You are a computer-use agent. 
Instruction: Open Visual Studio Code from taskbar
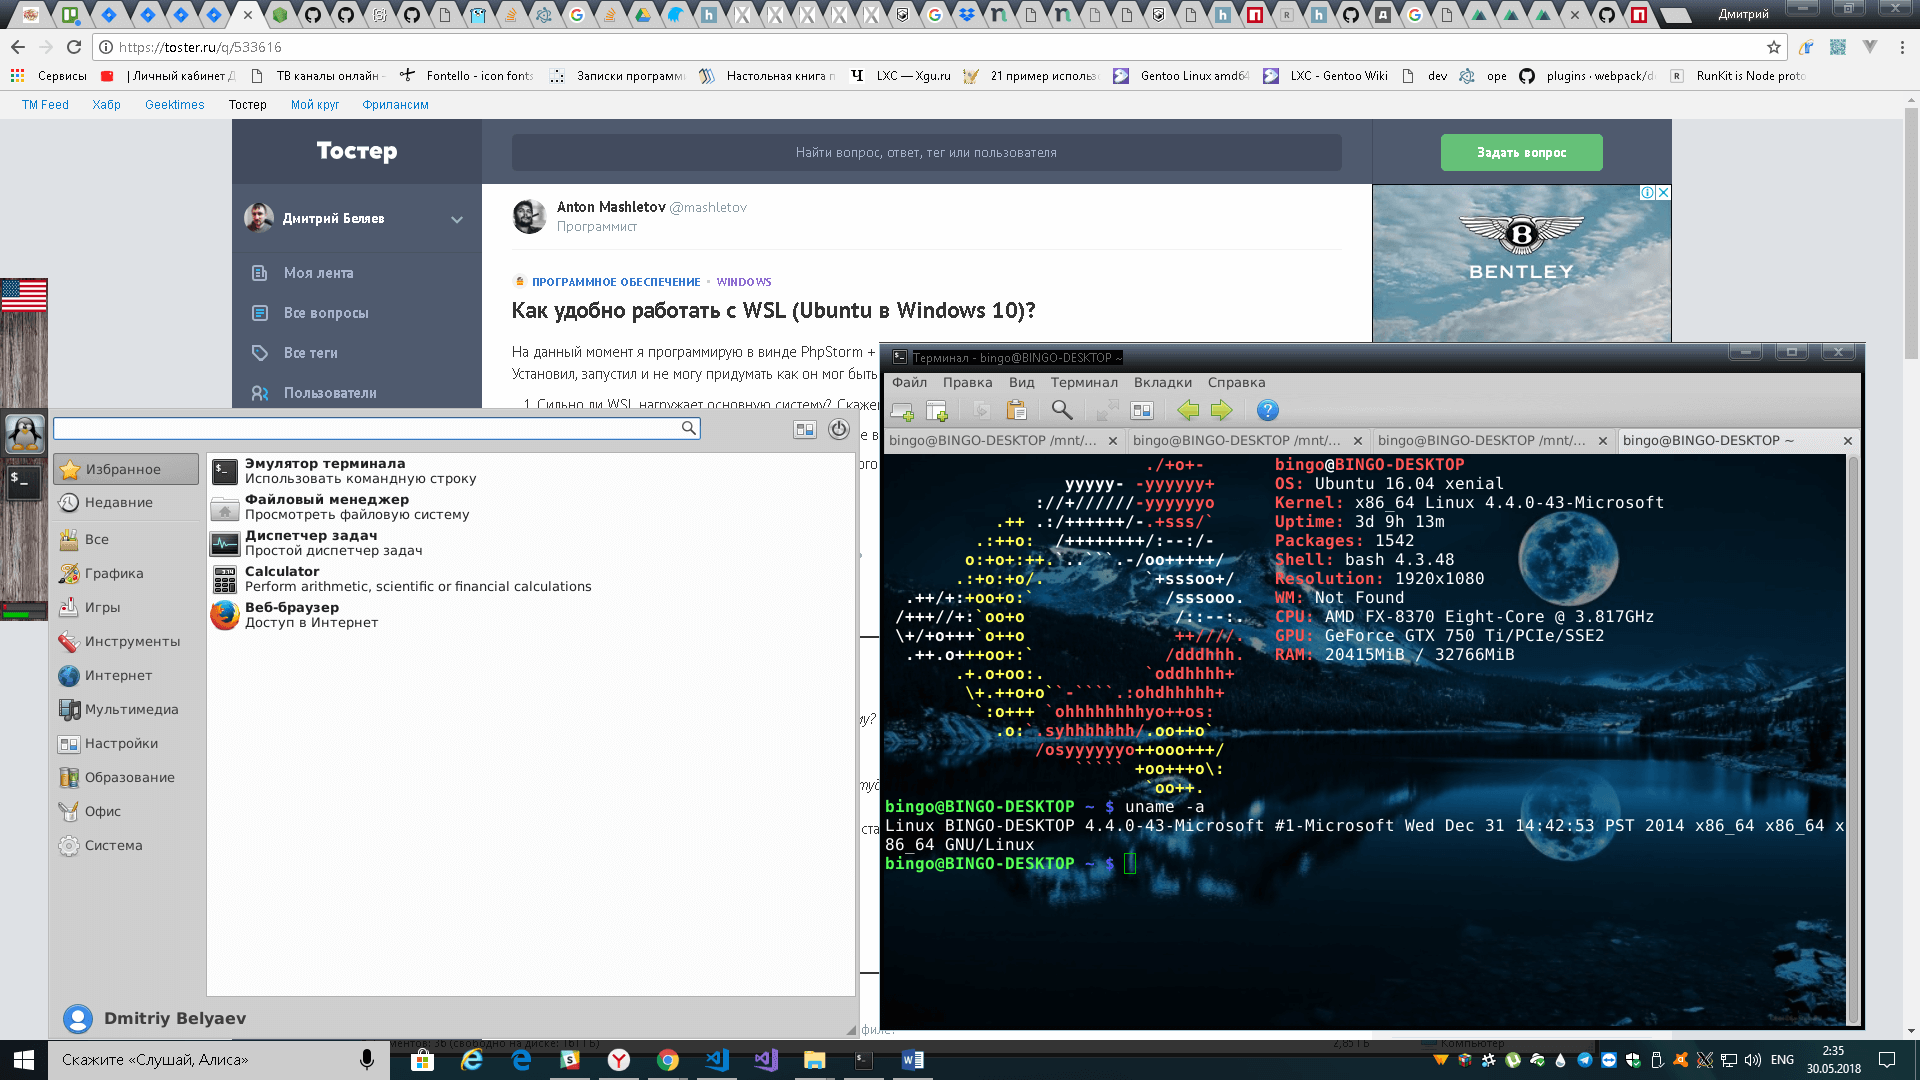click(717, 1060)
